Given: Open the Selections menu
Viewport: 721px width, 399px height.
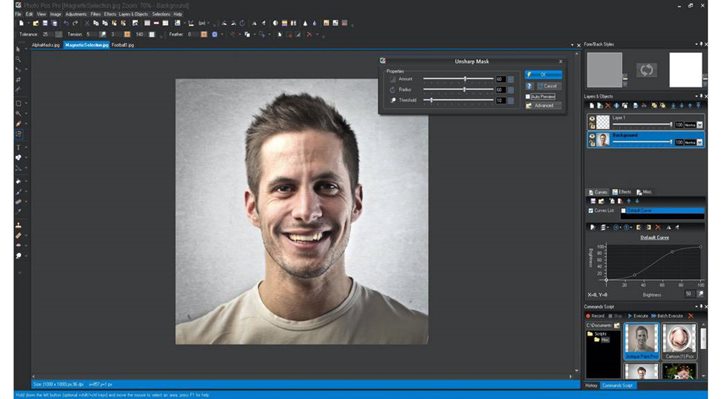Looking at the screenshot, I should [161, 14].
